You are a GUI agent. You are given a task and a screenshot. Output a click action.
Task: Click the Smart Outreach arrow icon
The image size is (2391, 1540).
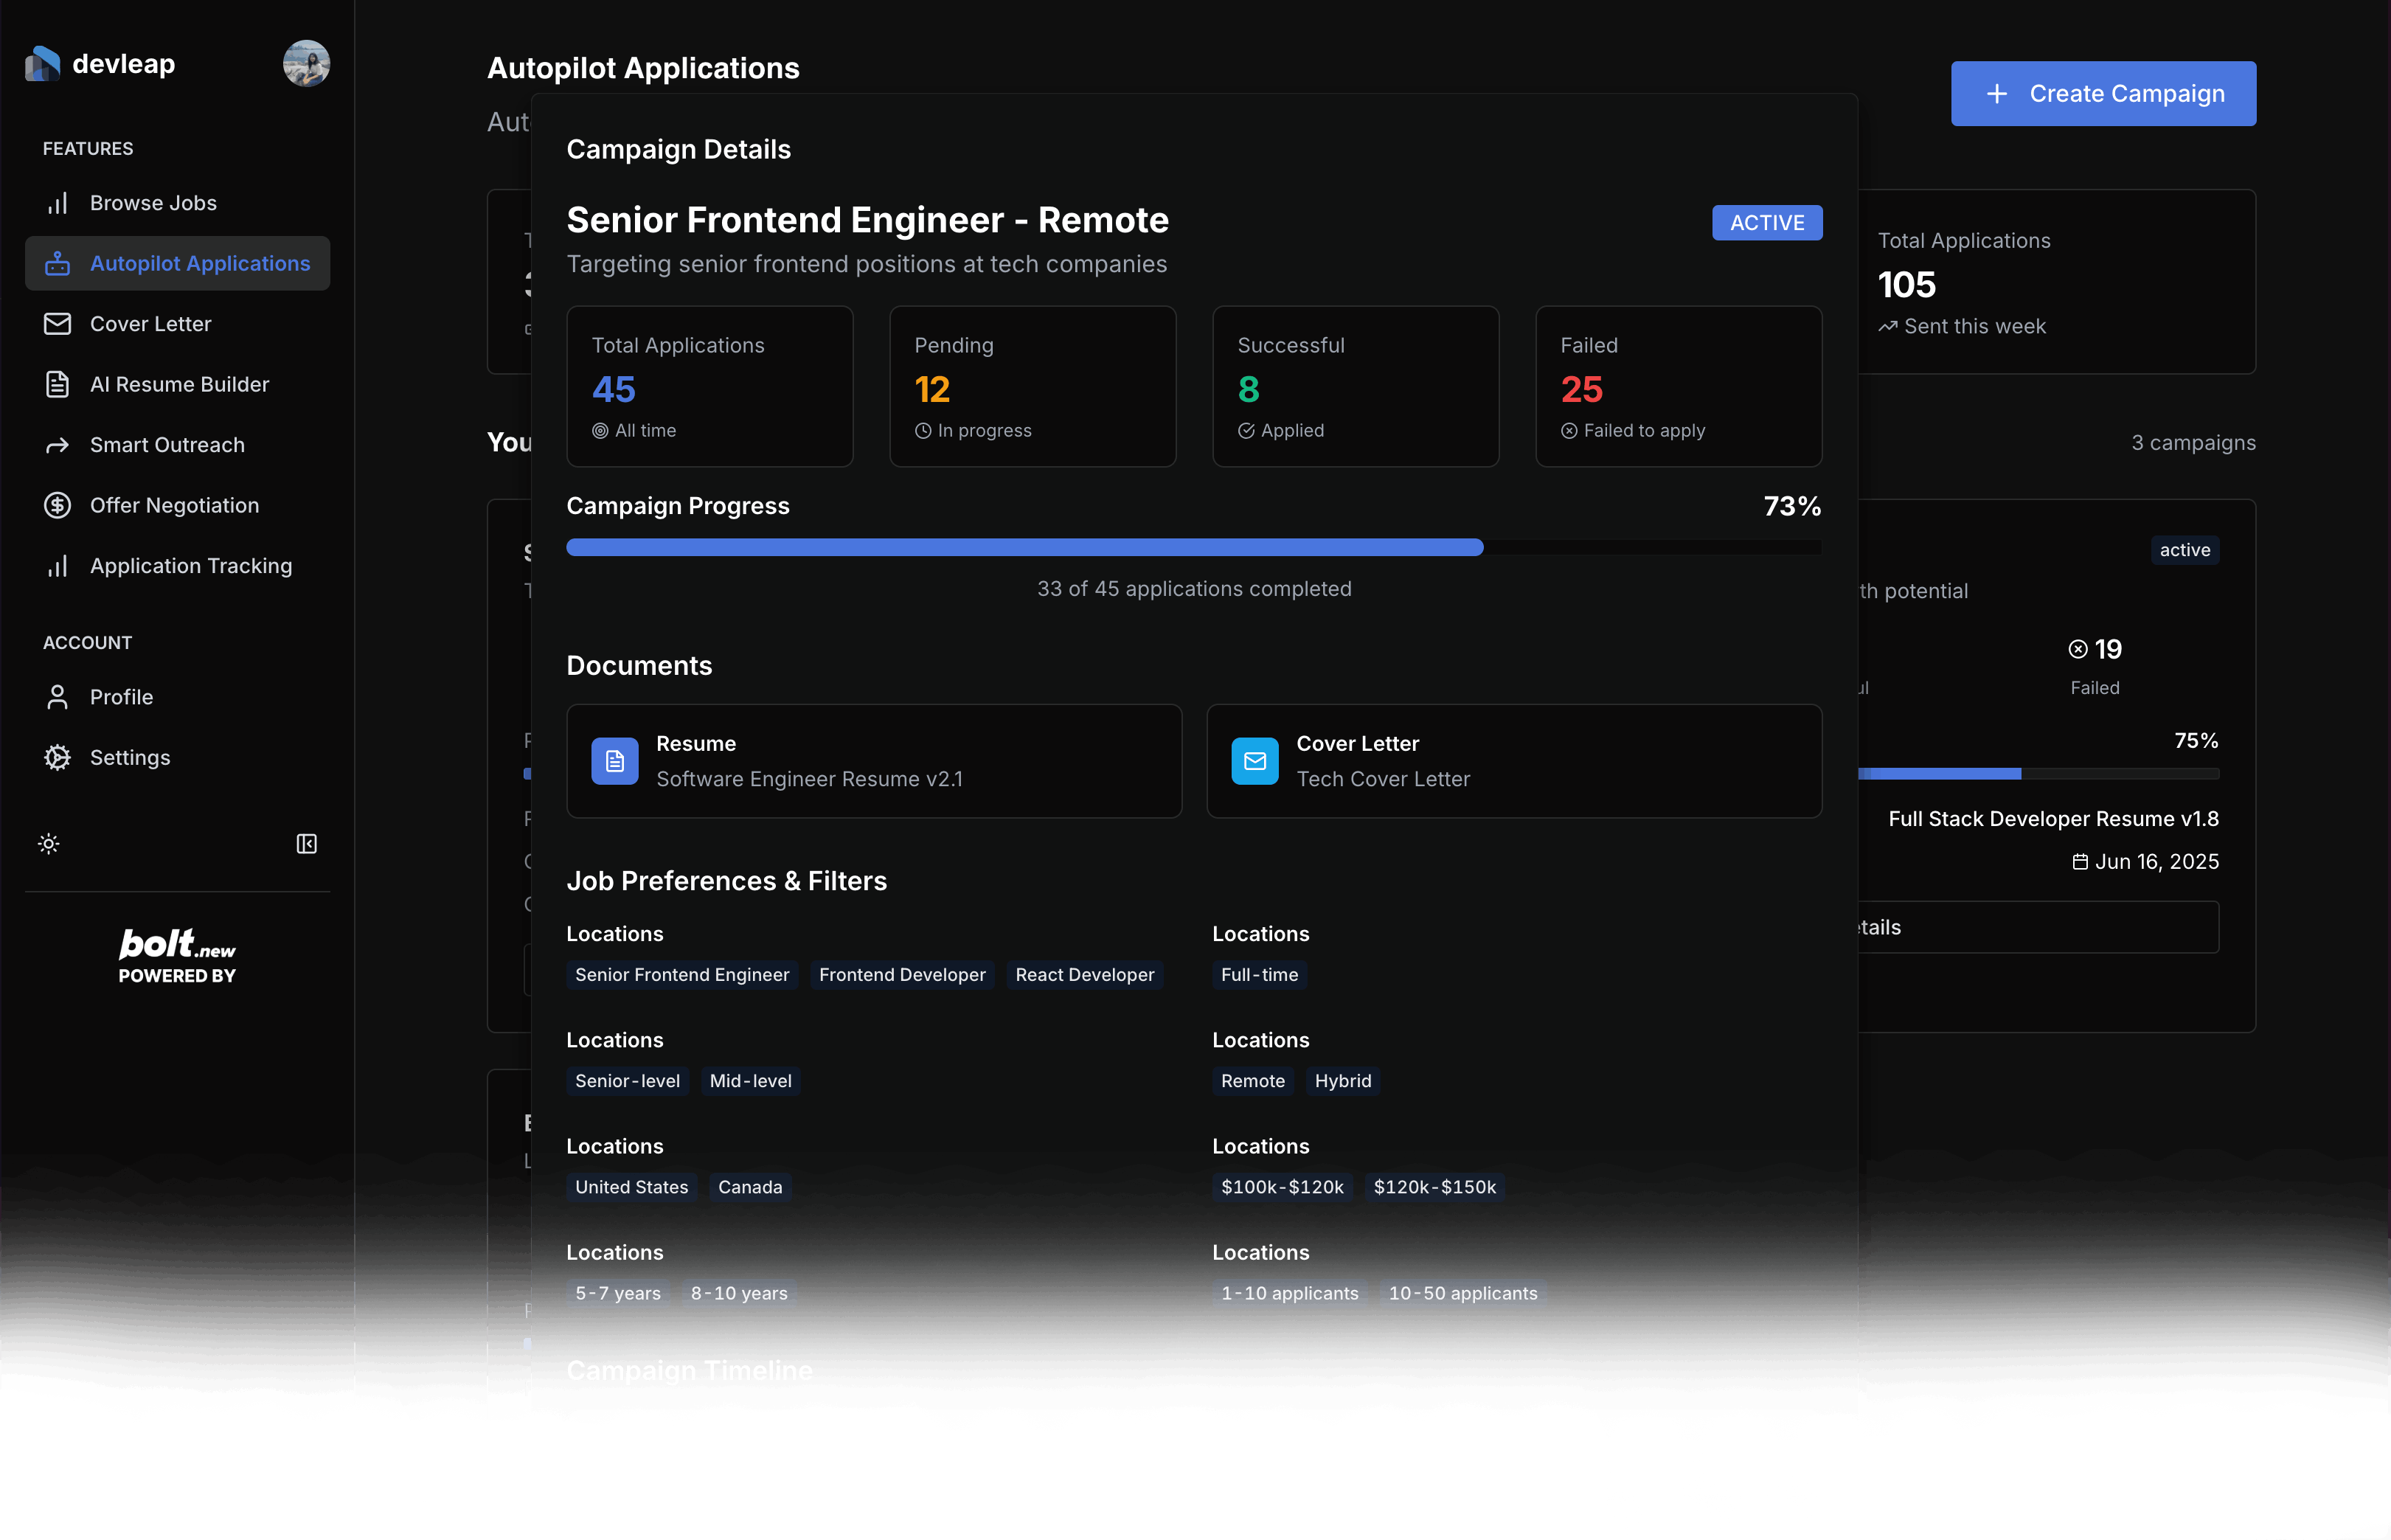[x=57, y=445]
